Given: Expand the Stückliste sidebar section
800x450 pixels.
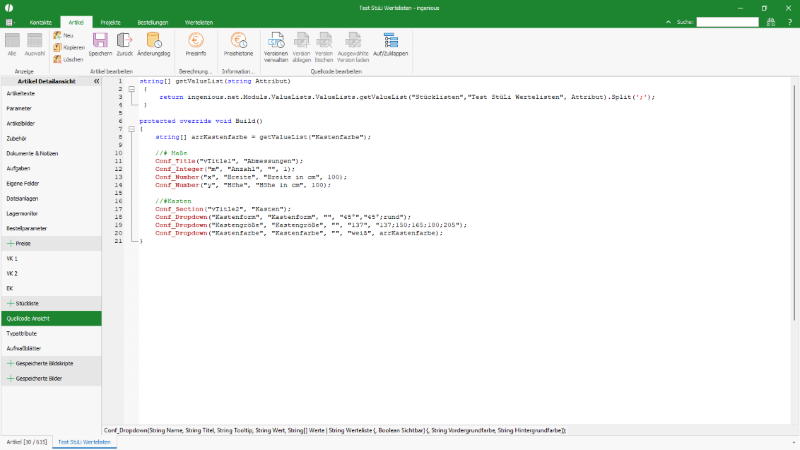Looking at the screenshot, I should tap(11, 302).
